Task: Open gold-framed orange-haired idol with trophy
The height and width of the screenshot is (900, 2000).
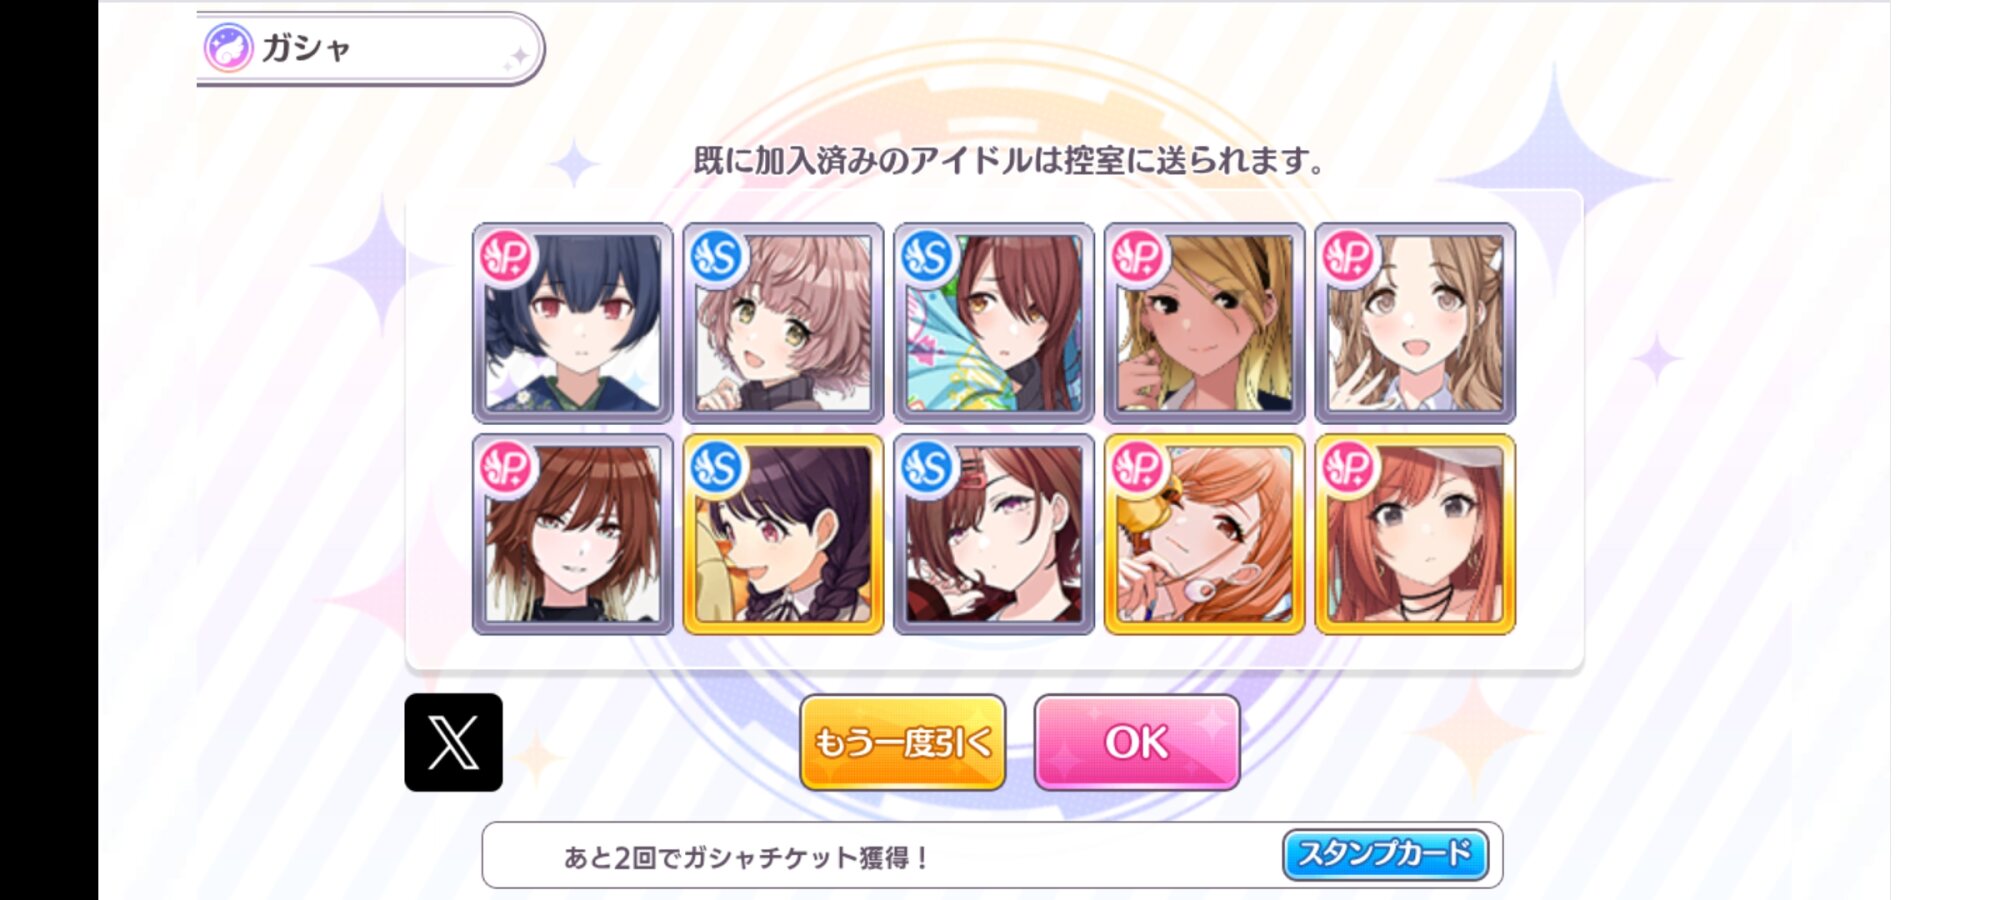Action: (x=1204, y=534)
